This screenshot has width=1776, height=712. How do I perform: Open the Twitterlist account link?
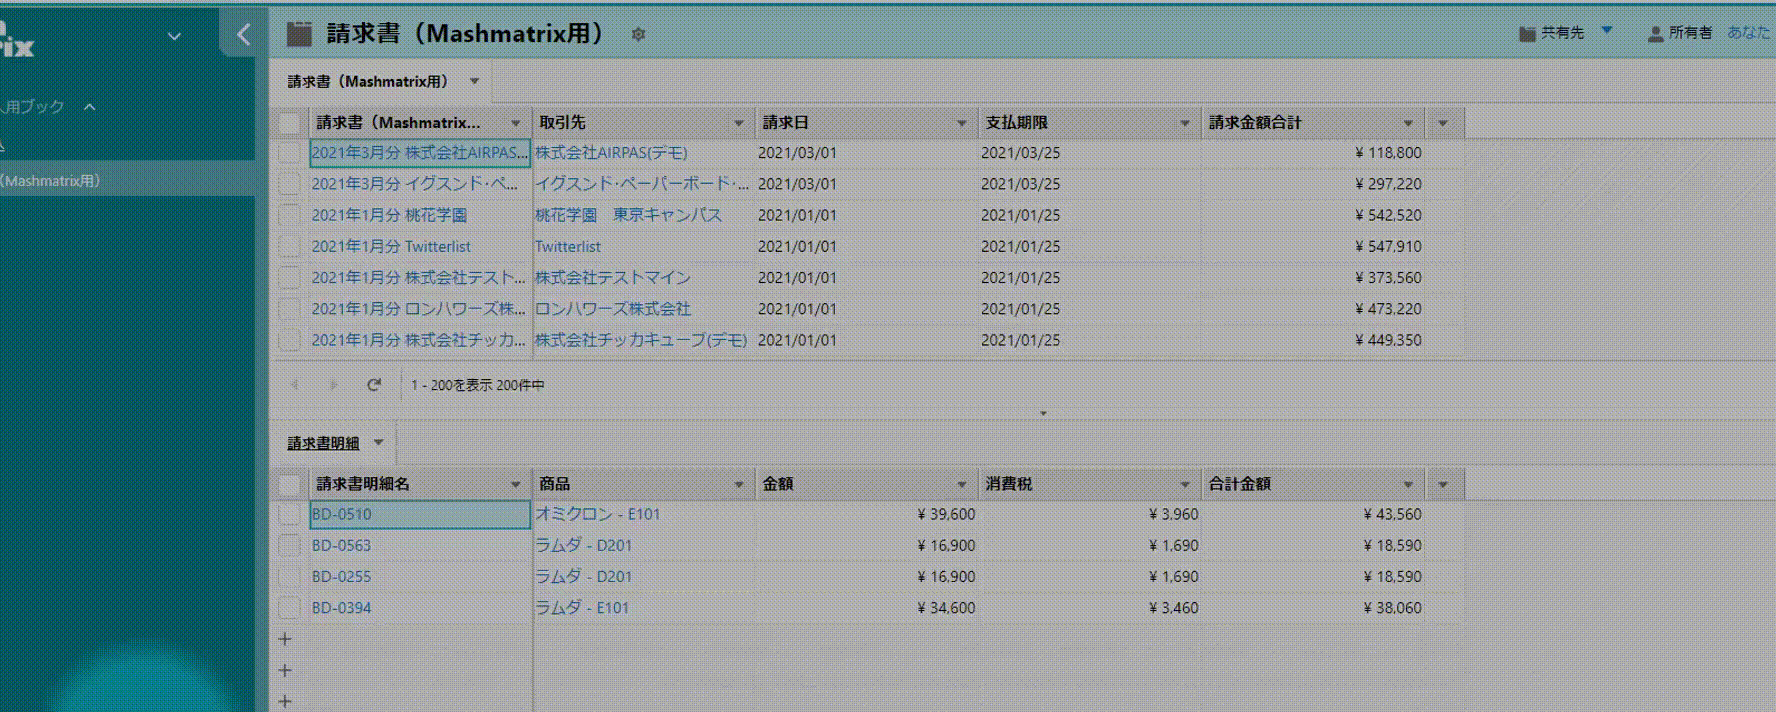coord(568,246)
